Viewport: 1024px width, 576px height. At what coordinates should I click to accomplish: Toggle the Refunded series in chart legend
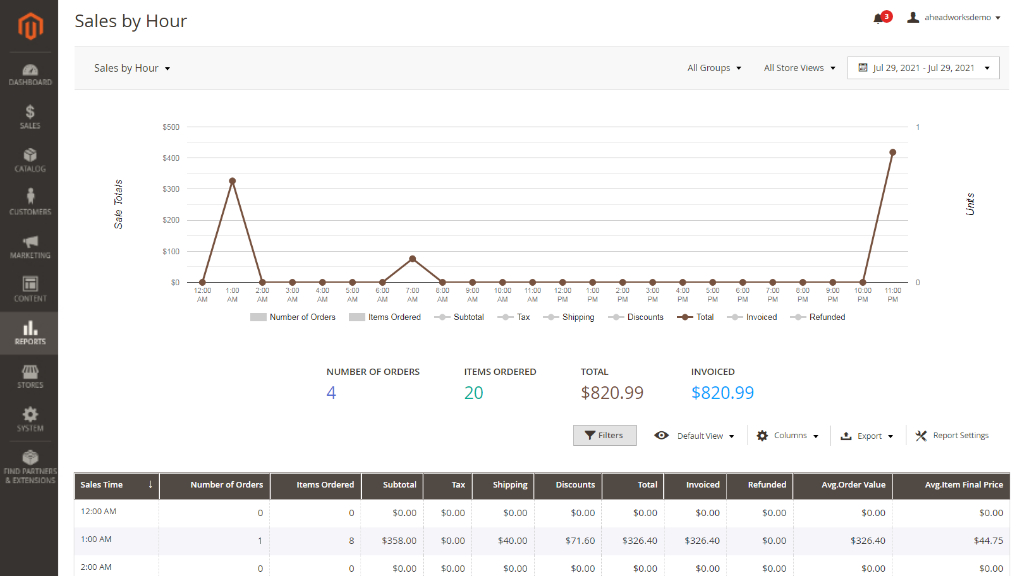click(818, 317)
